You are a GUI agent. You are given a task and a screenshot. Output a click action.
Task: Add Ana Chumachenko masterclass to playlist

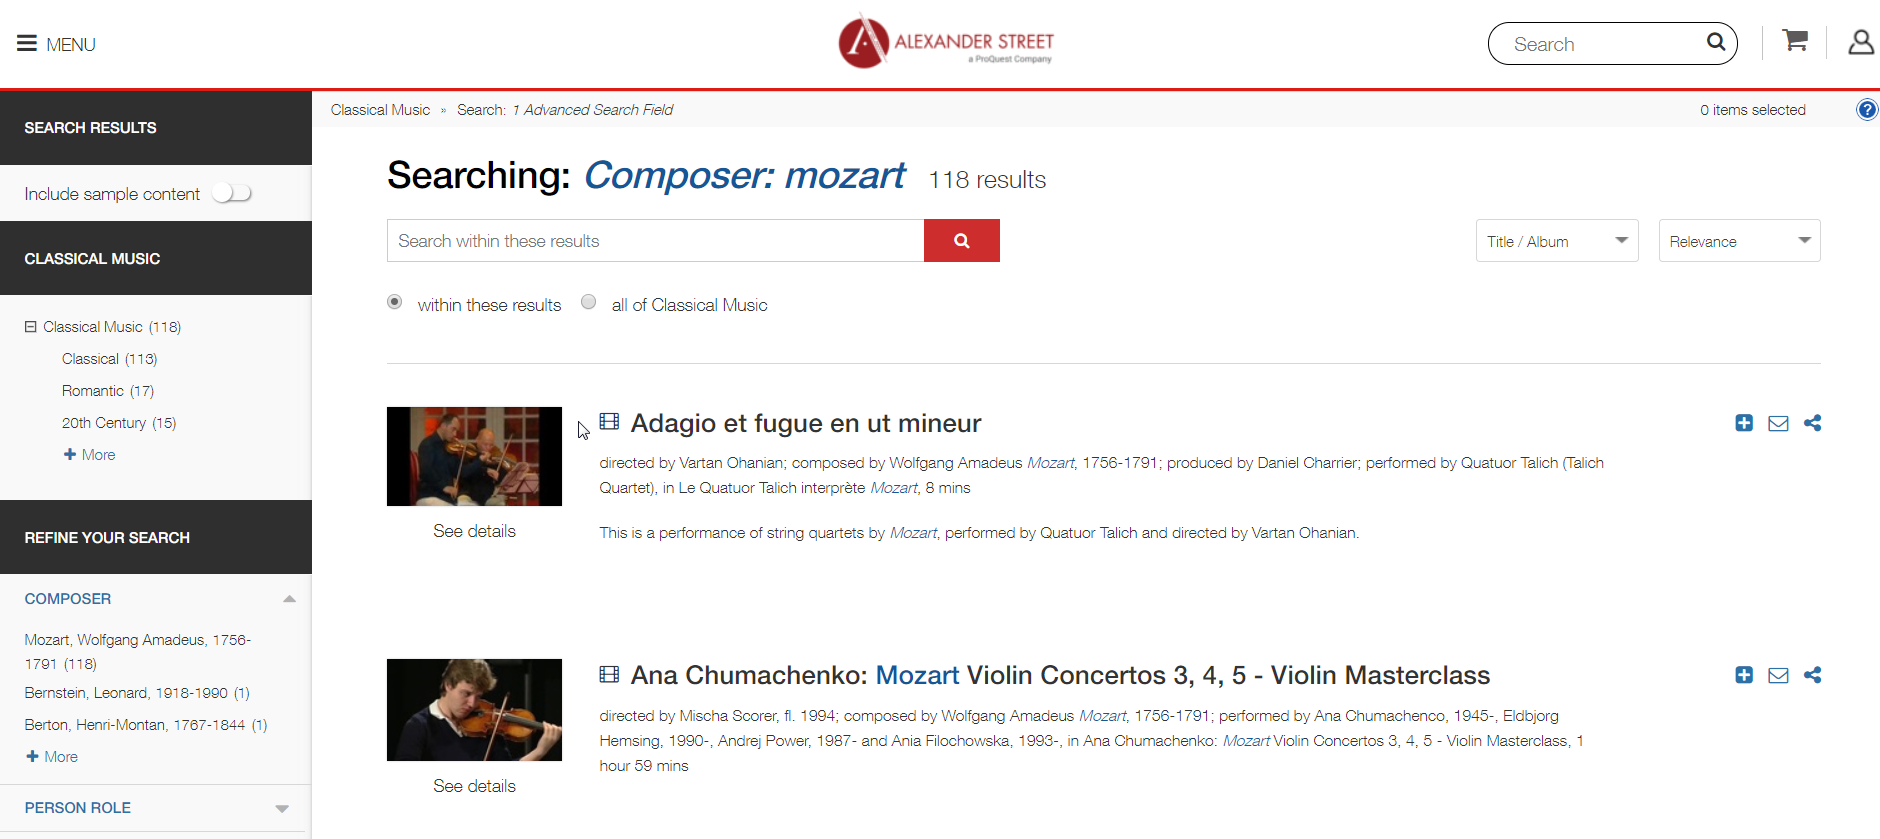coord(1744,675)
